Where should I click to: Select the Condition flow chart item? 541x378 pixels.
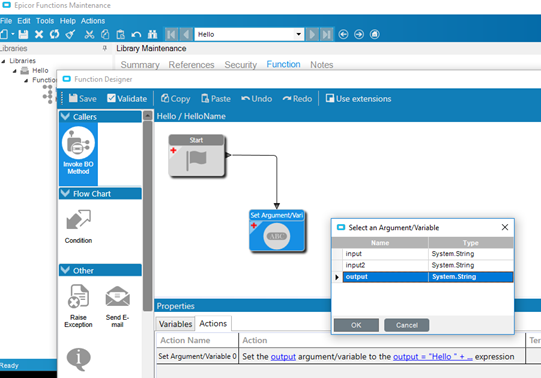point(78,226)
